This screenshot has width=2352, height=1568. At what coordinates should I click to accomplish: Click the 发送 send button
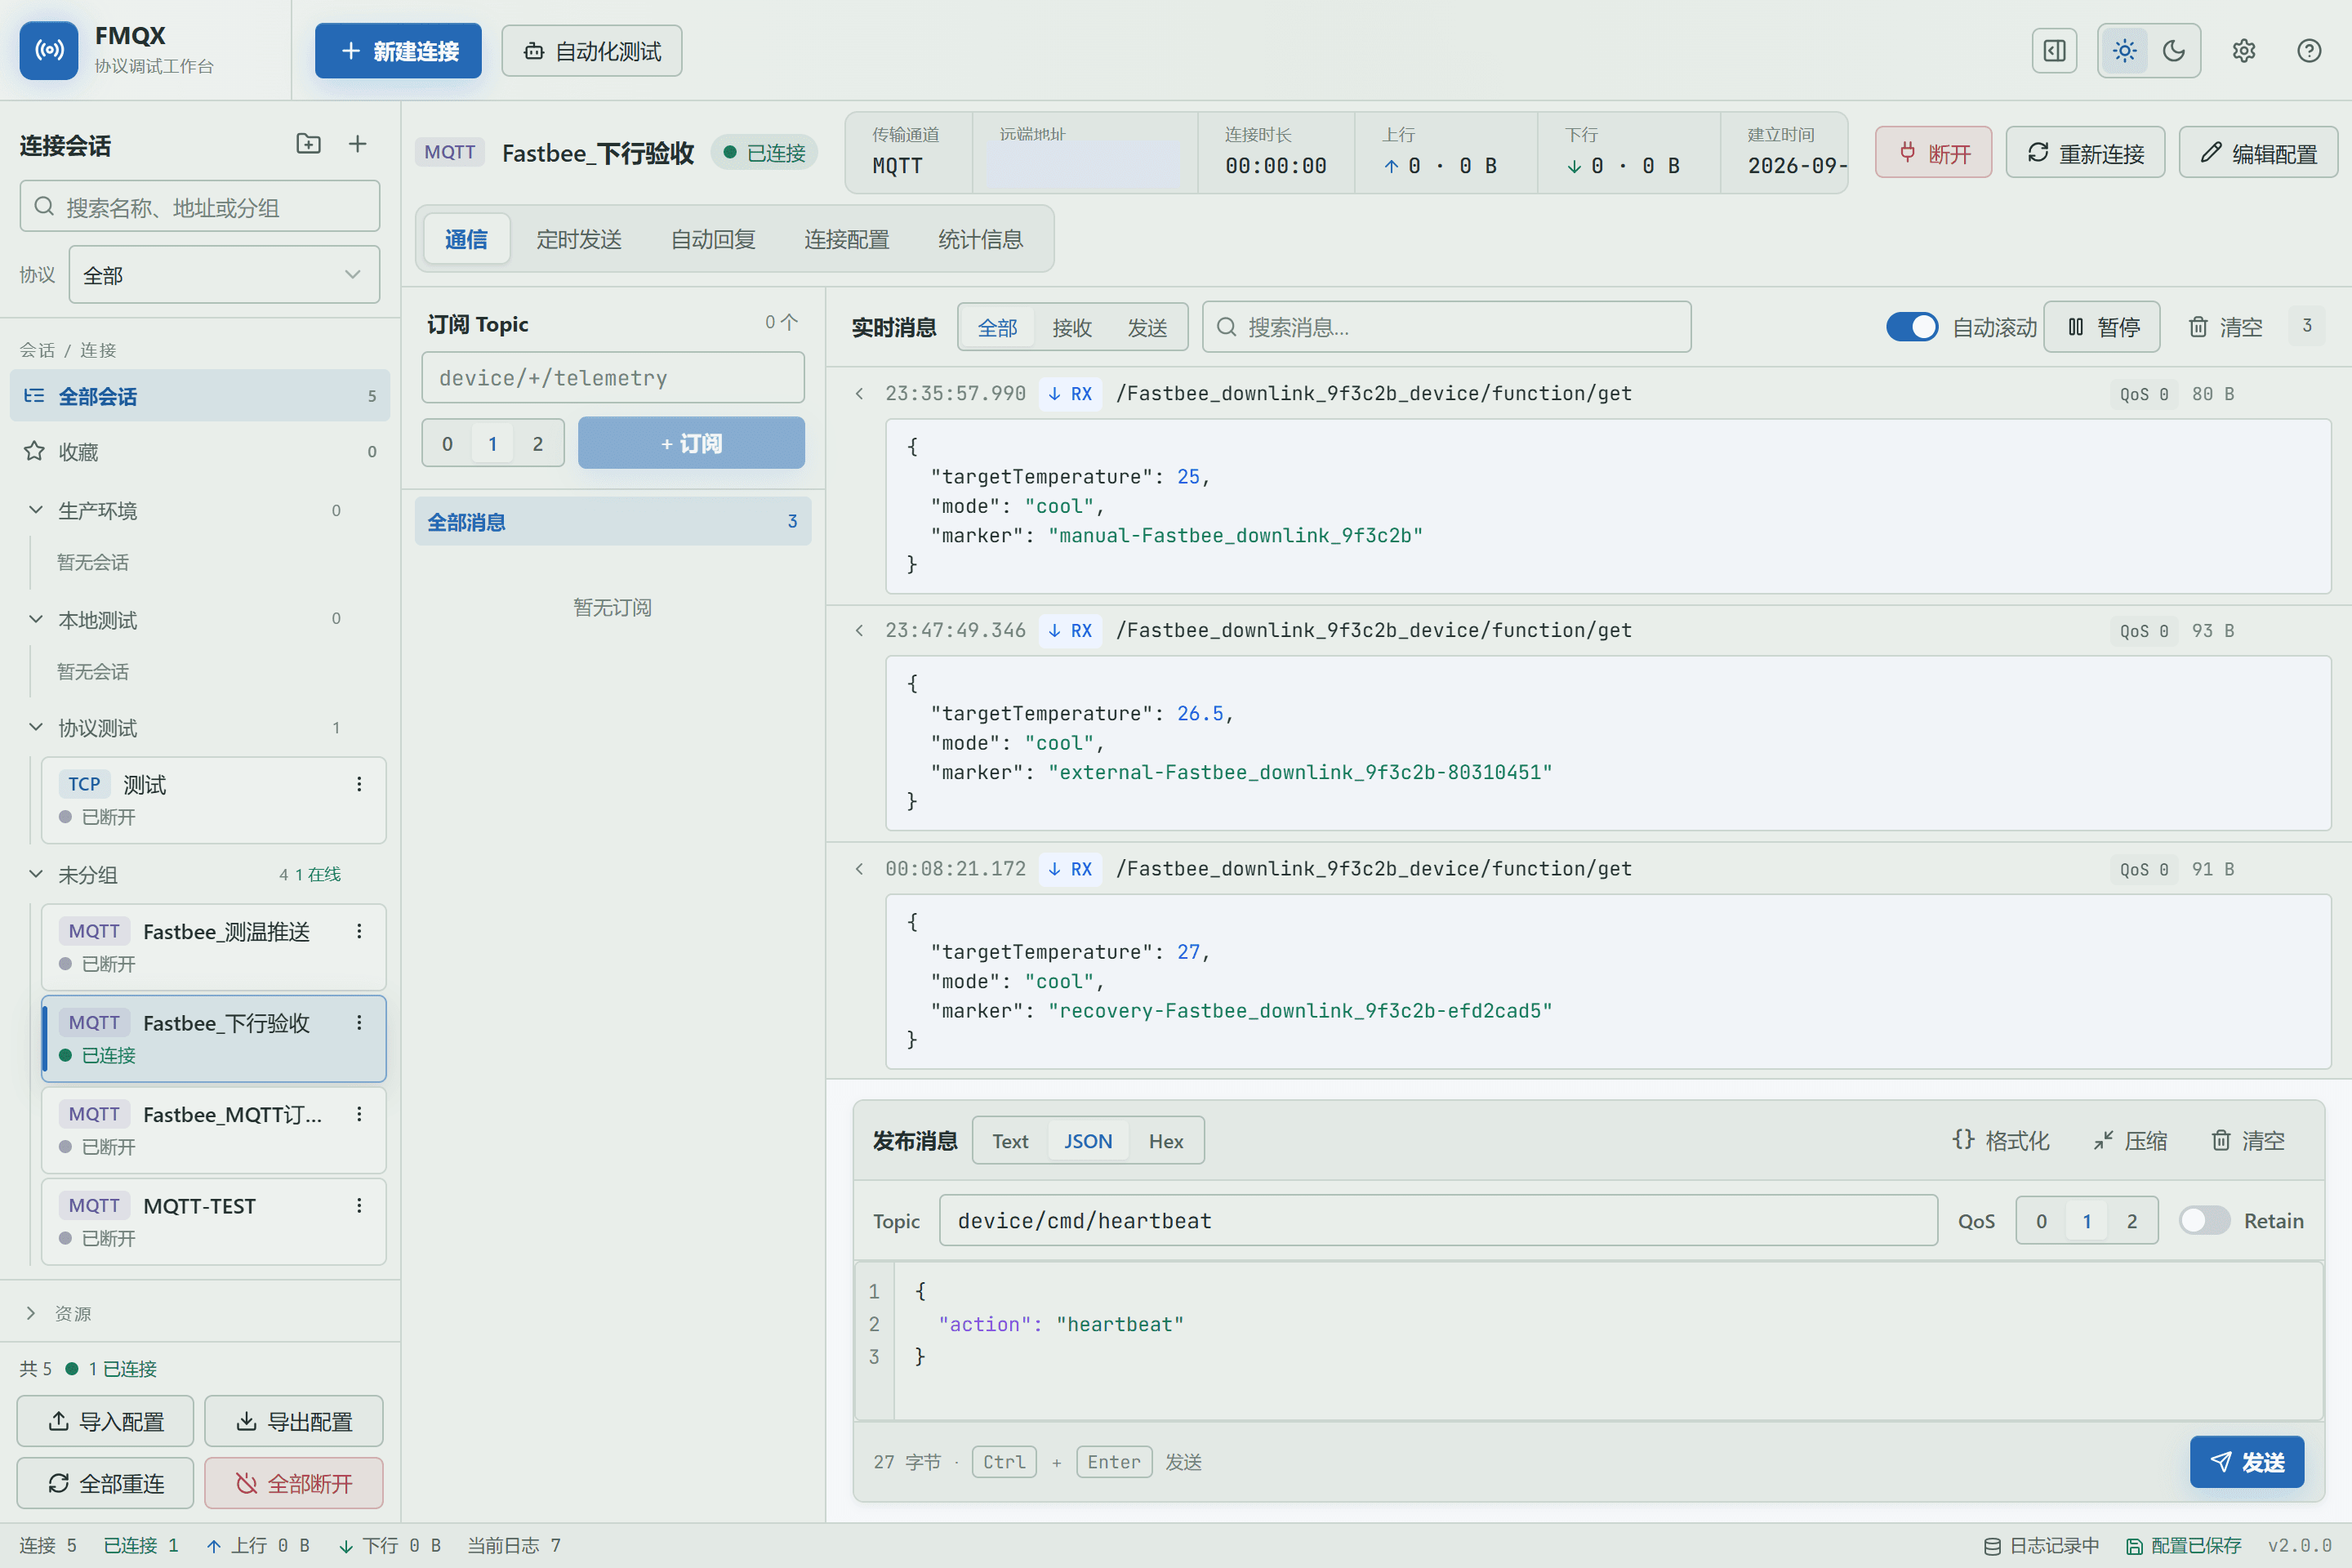[2246, 1461]
